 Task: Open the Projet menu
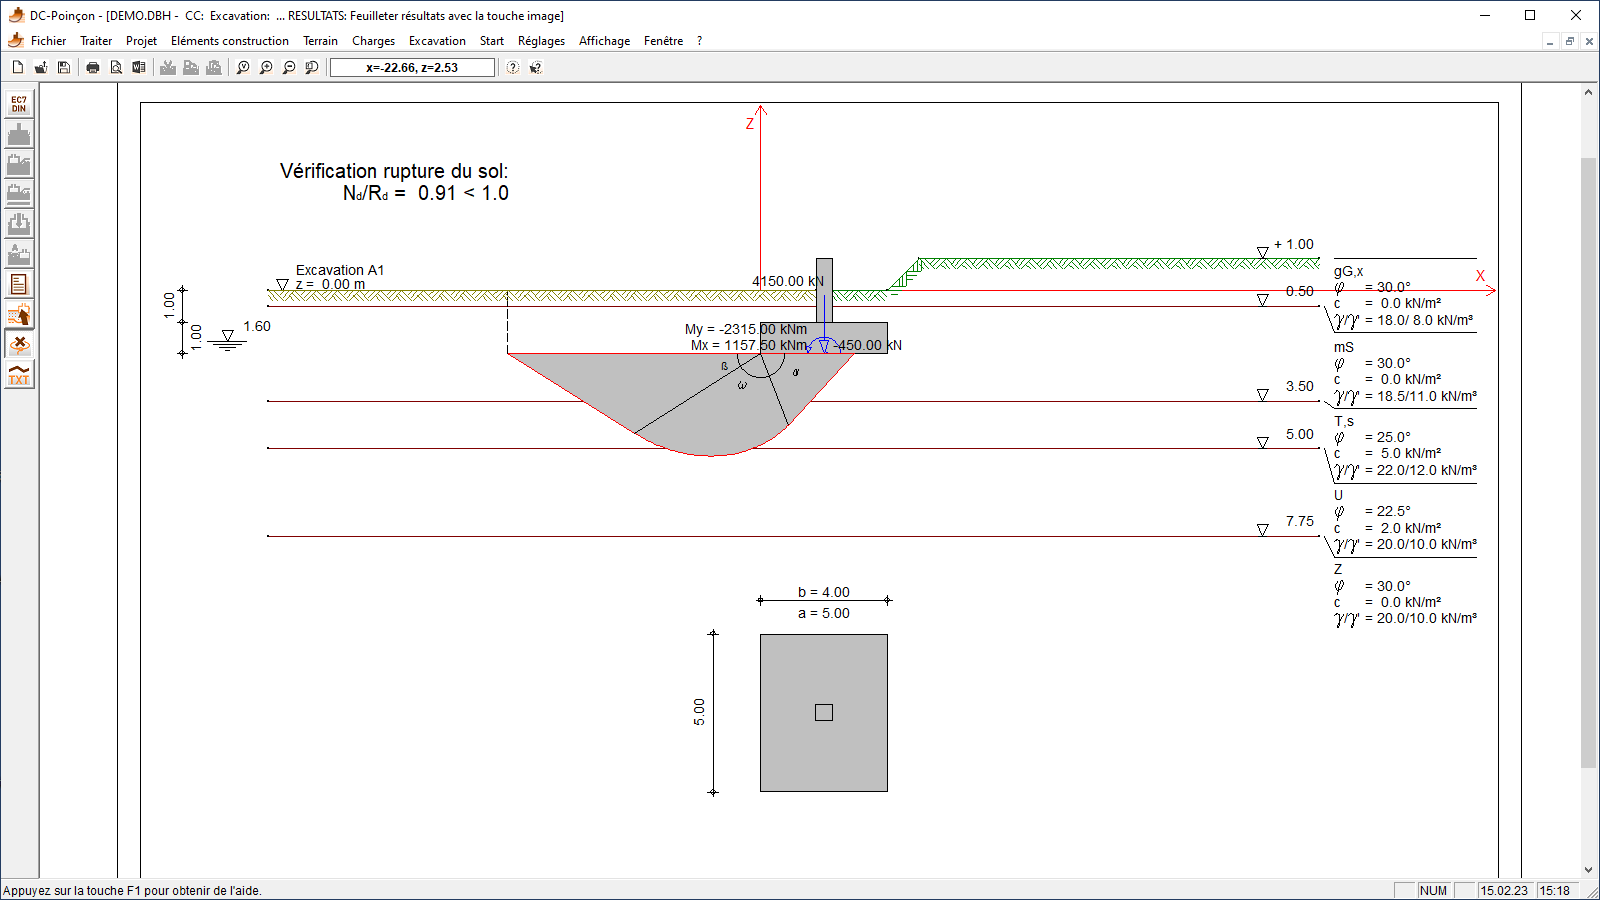(141, 41)
